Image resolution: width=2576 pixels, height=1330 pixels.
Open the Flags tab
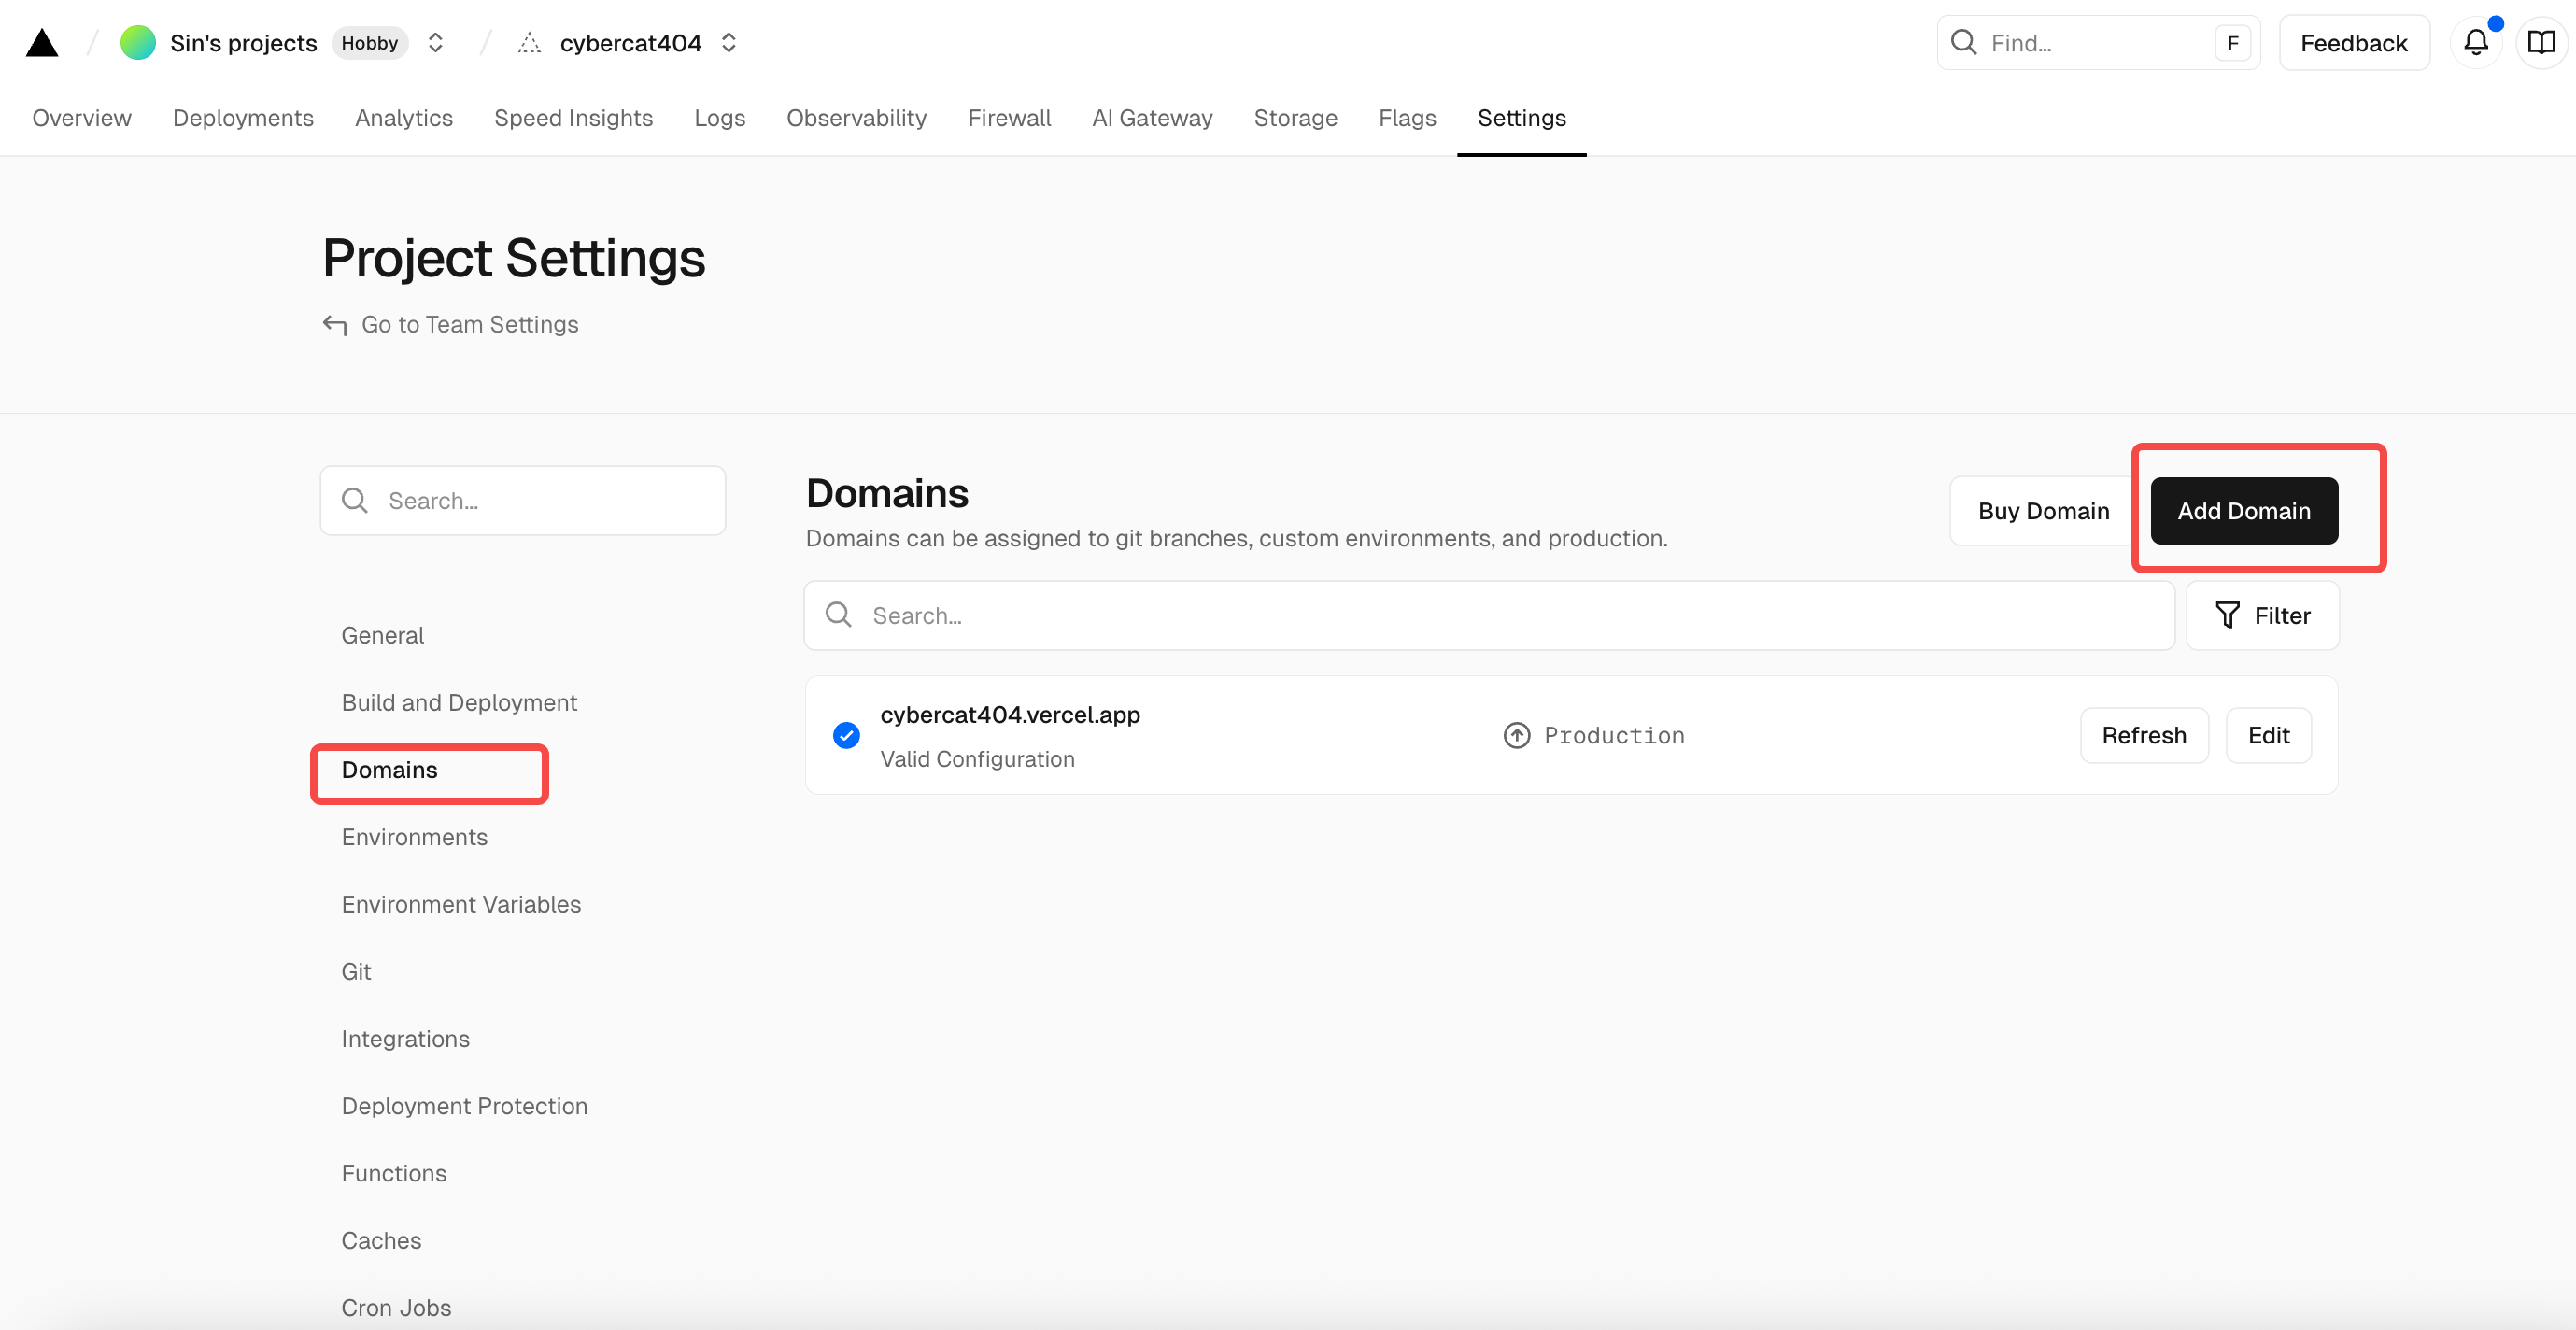(1407, 118)
